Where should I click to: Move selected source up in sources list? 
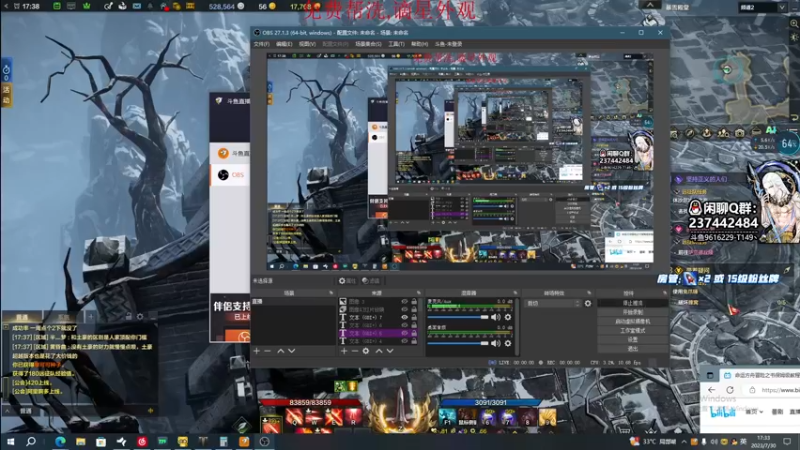point(379,351)
